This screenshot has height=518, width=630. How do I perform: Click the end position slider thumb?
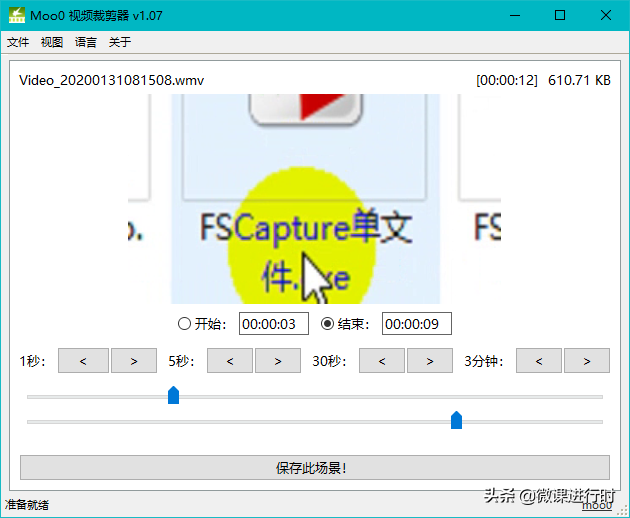456,420
